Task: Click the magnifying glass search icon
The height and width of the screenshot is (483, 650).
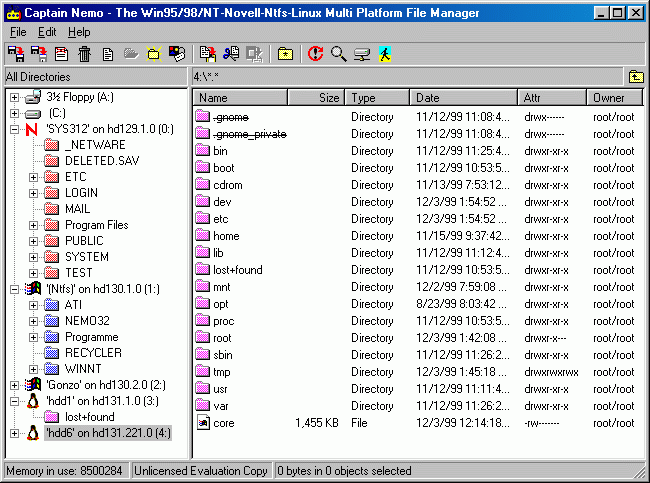Action: click(x=339, y=54)
